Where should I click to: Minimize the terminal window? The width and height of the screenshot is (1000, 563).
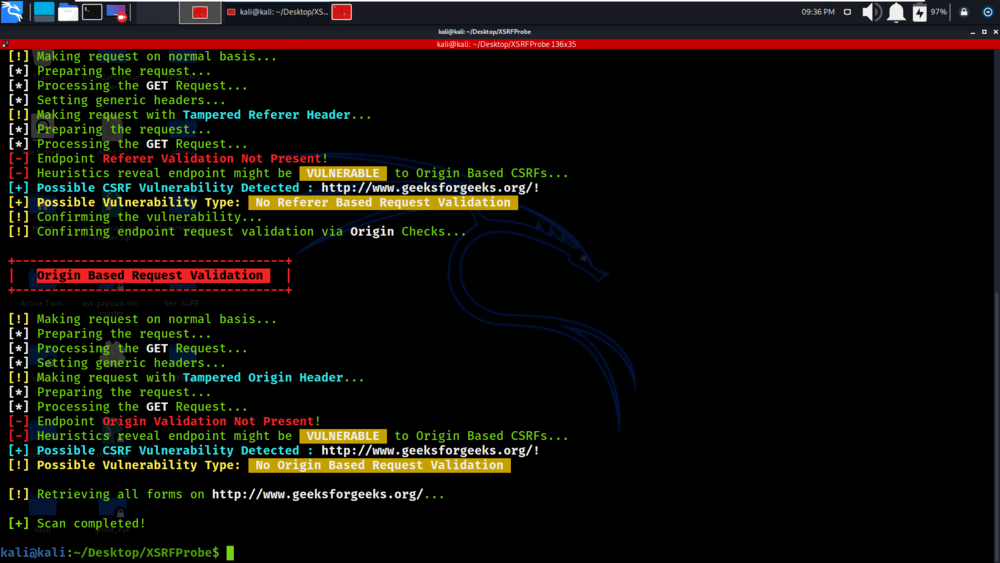973,32
